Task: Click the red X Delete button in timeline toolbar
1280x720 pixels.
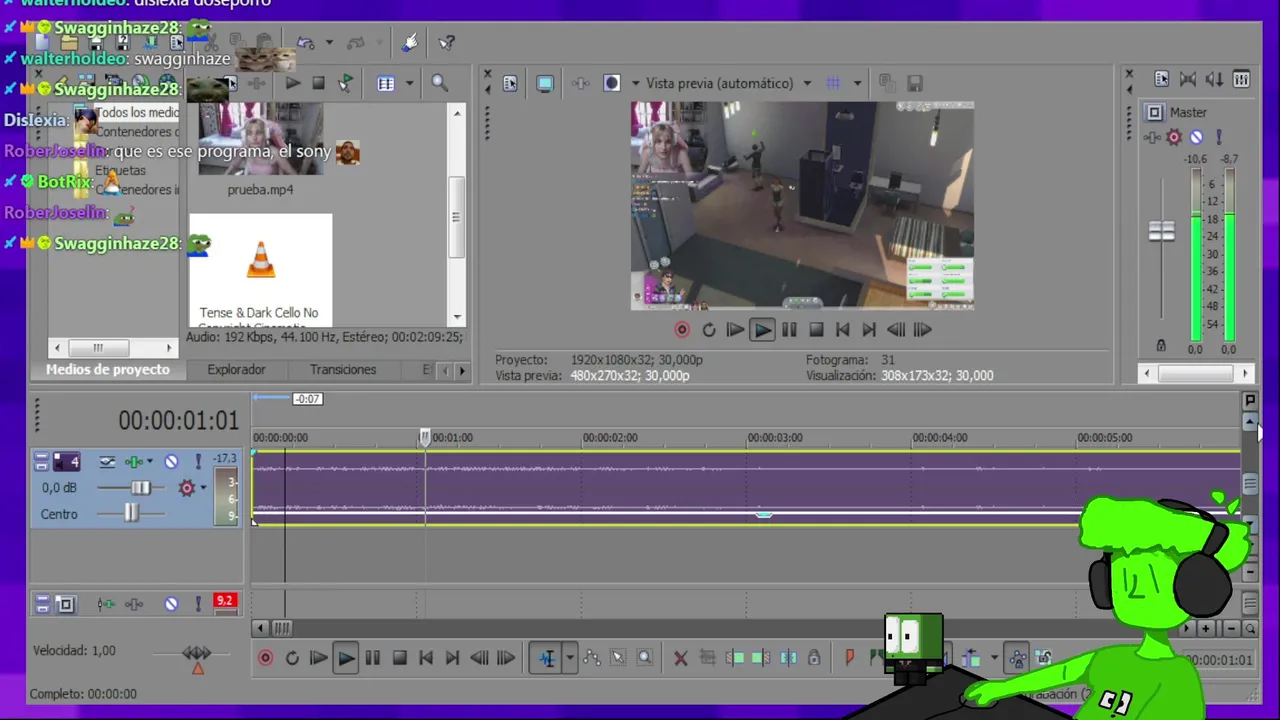Action: [681, 658]
